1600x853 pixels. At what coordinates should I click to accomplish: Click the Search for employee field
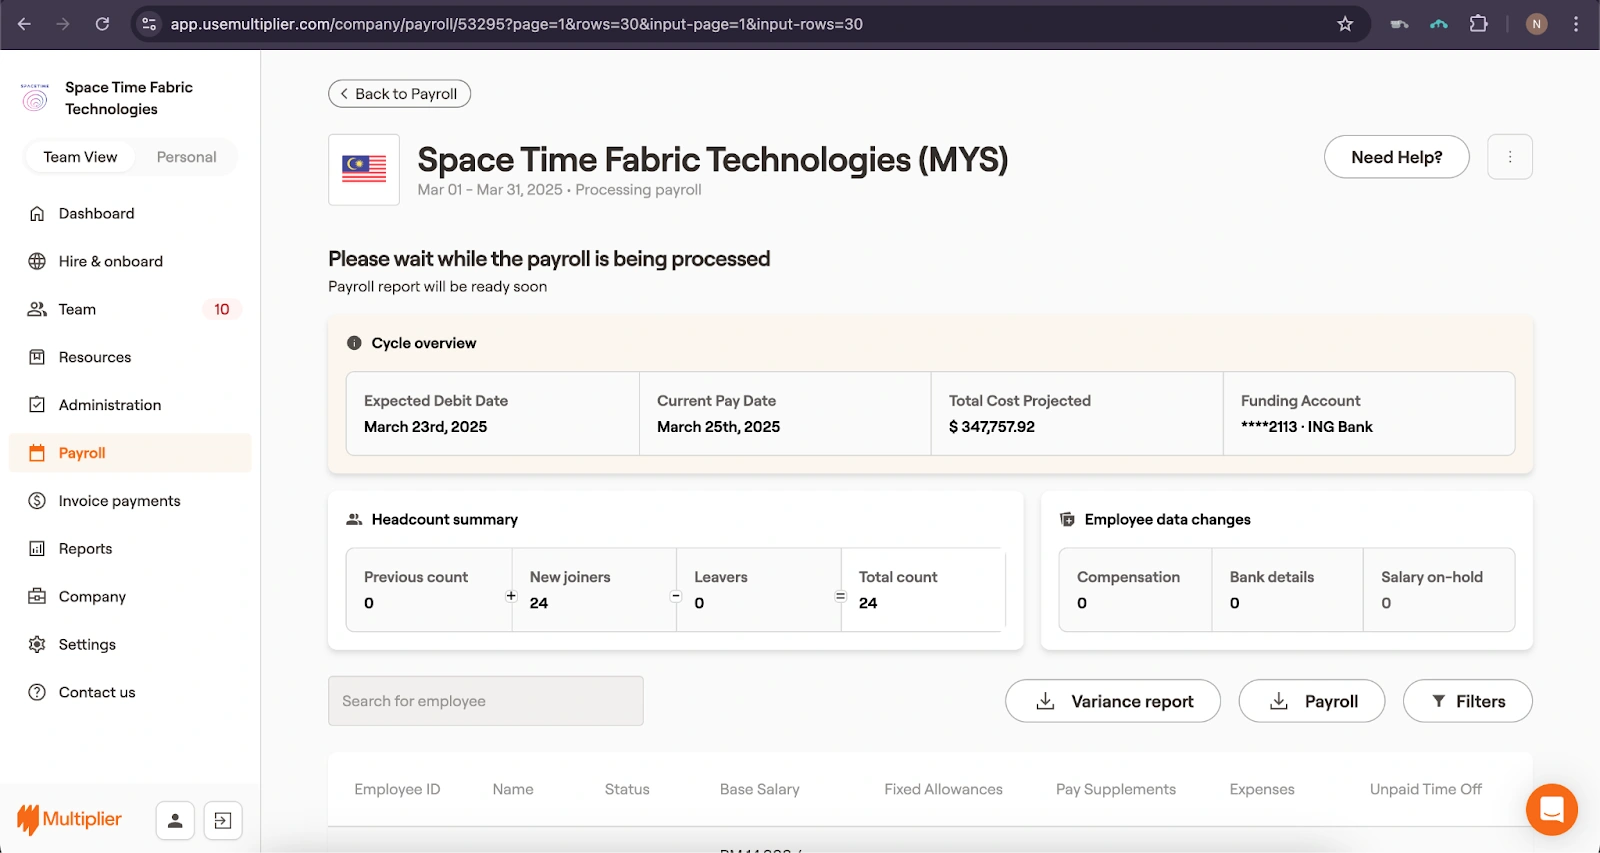tap(486, 701)
